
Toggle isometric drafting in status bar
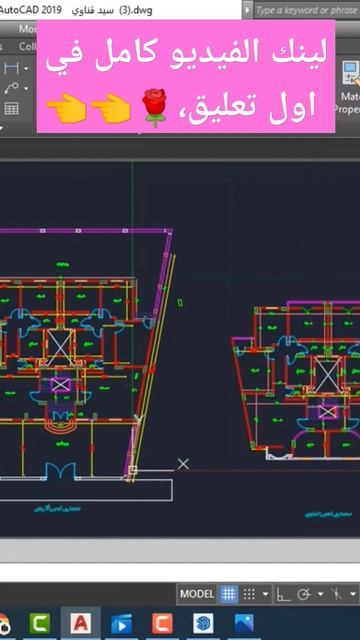(x=337, y=594)
